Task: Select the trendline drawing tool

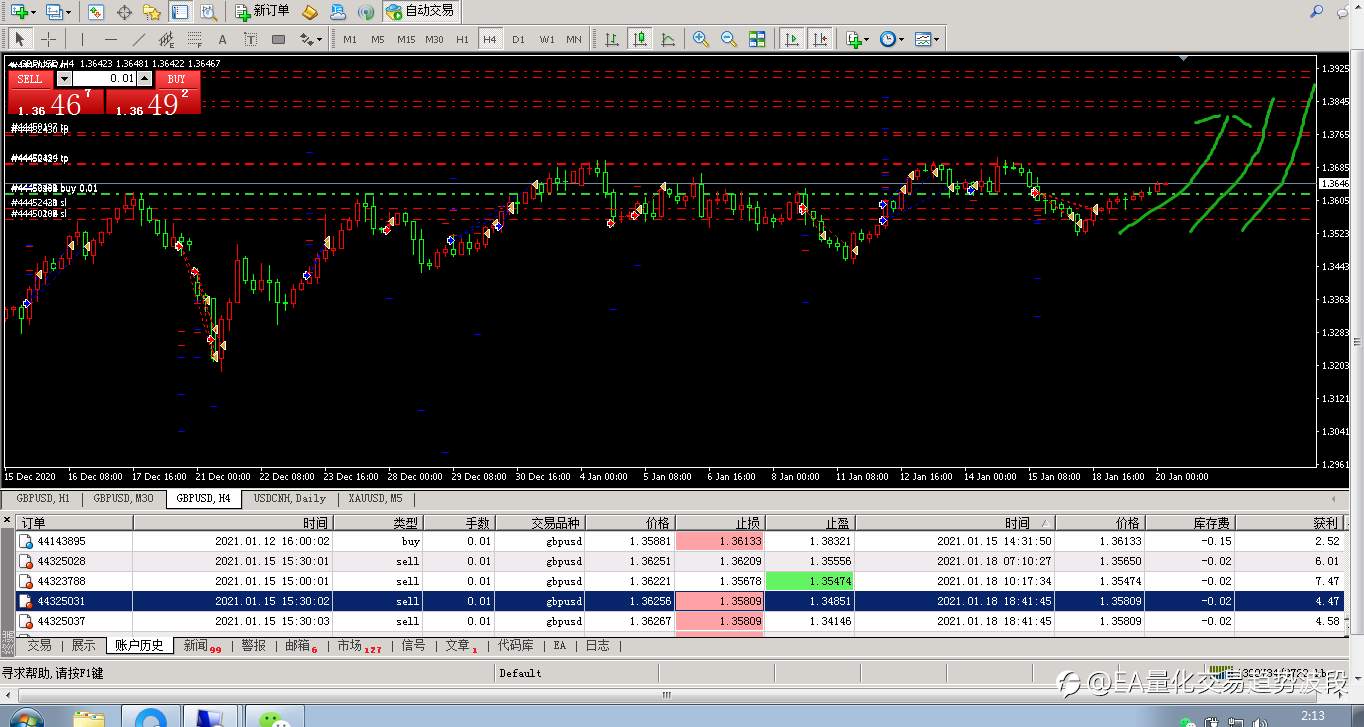Action: [x=138, y=39]
